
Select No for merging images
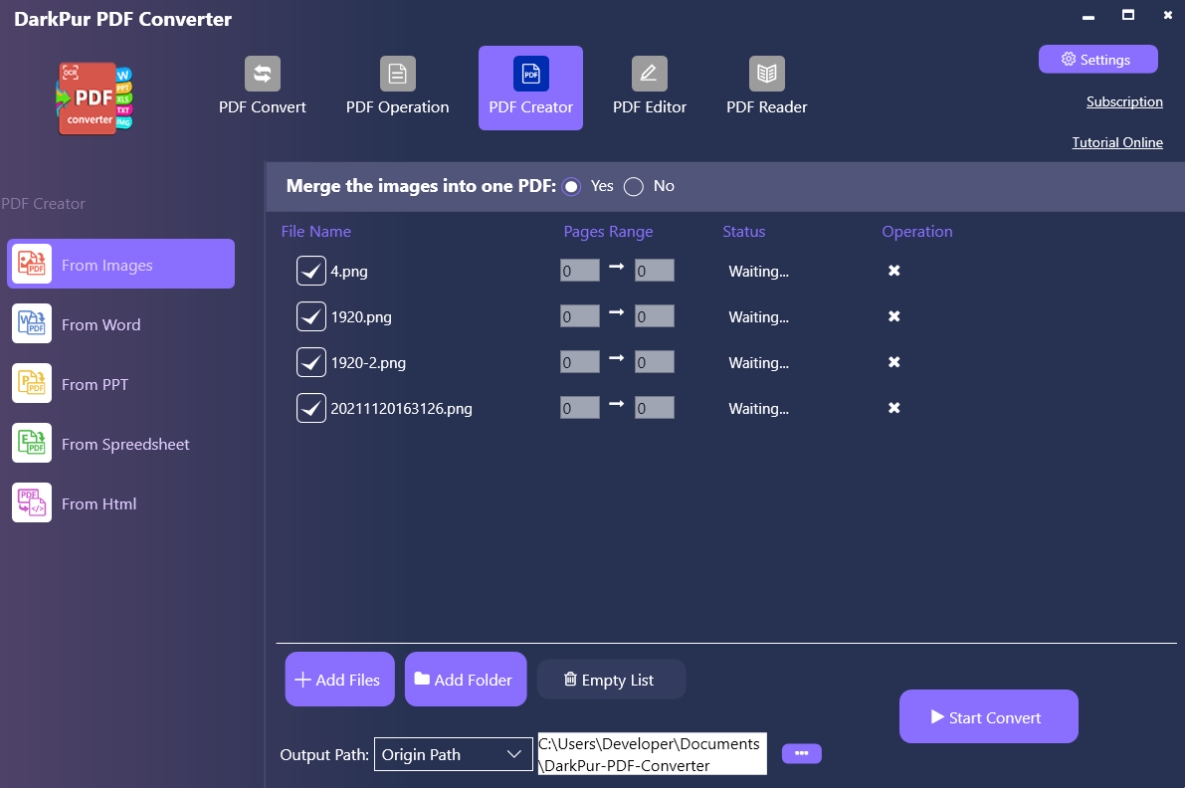[634, 187]
